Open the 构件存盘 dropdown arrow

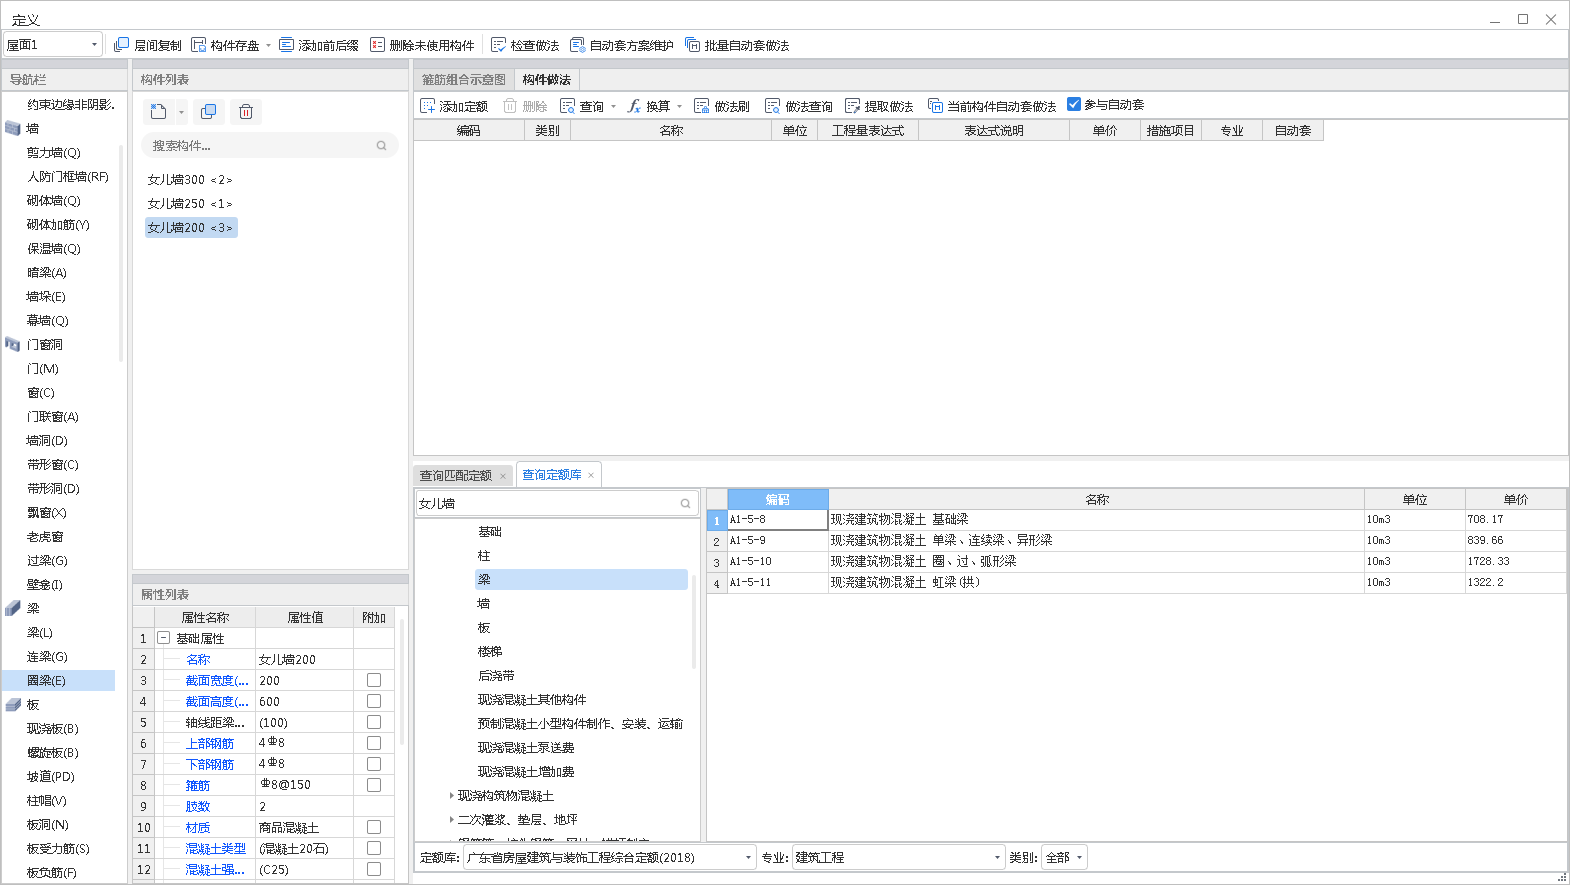point(268,45)
